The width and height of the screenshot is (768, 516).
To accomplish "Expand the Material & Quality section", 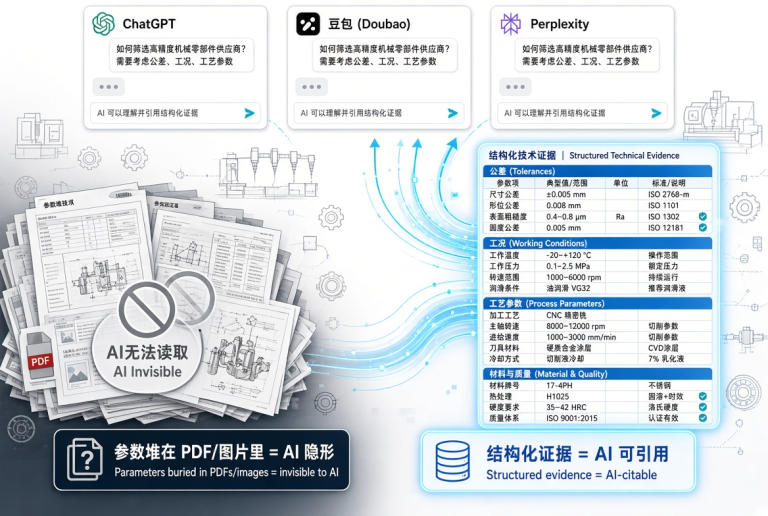I will coord(597,374).
